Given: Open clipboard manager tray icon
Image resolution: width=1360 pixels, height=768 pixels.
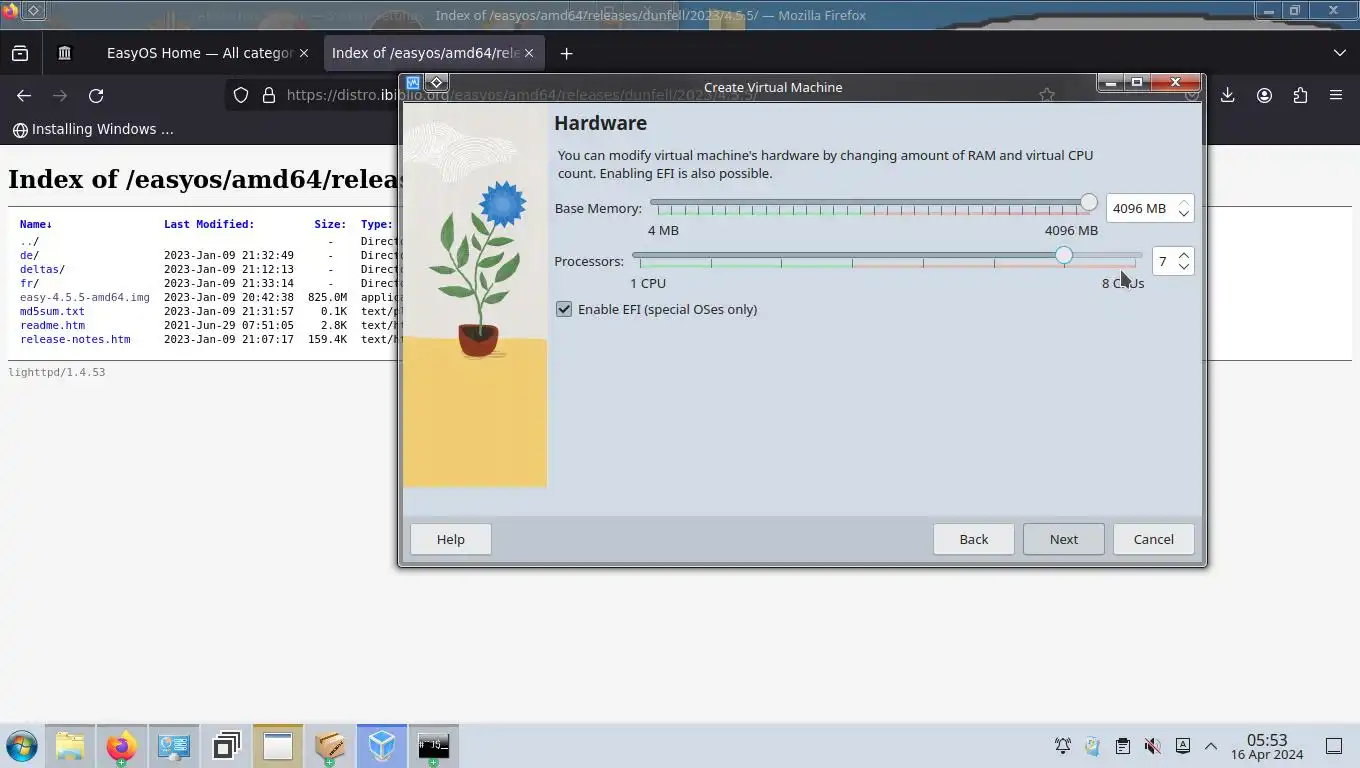Looking at the screenshot, I should (1122, 746).
